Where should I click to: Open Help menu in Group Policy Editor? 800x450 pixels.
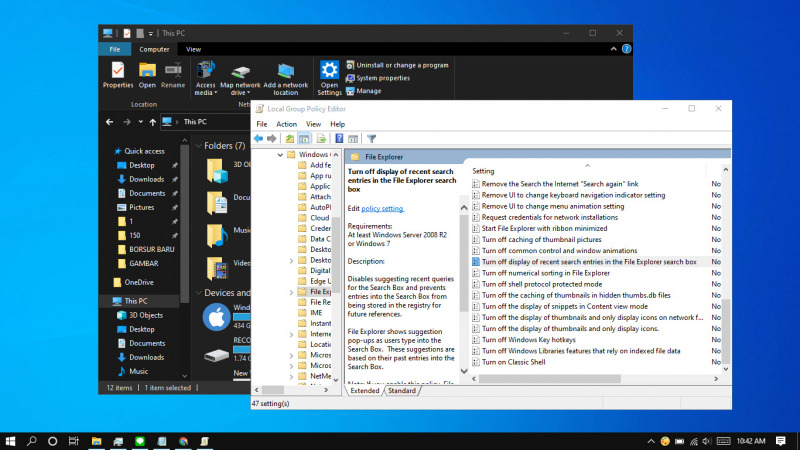(337, 124)
